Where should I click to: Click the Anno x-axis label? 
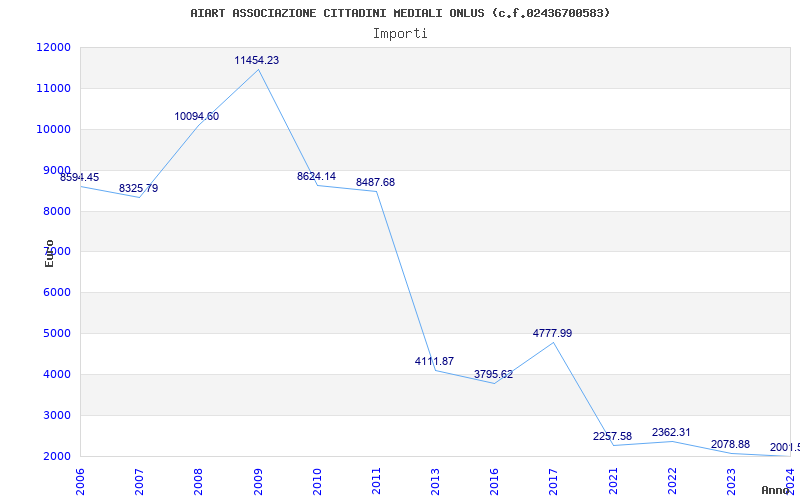(775, 490)
